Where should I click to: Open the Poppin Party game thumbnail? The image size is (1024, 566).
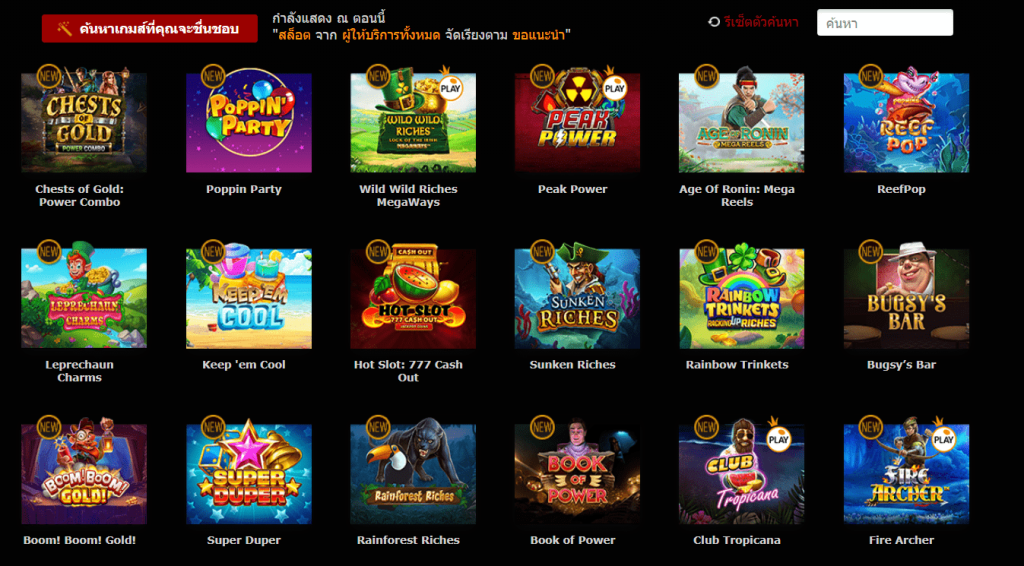coord(249,123)
